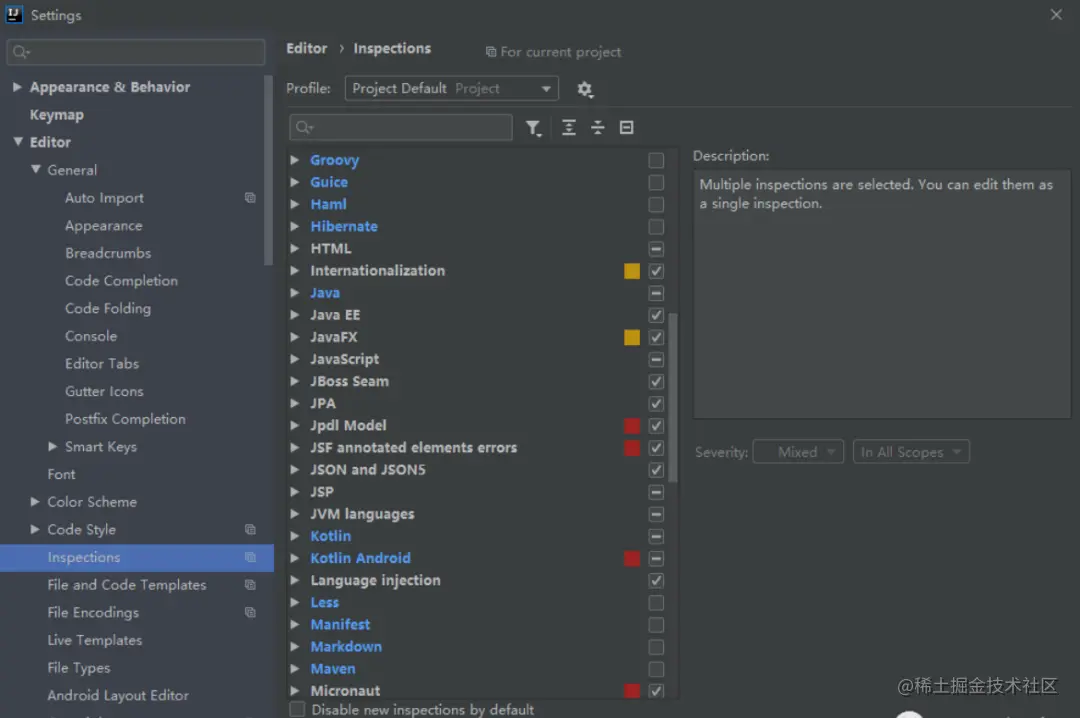This screenshot has height=718, width=1080.
Task: Open the In All Scopes dropdown
Action: pyautogui.click(x=911, y=452)
